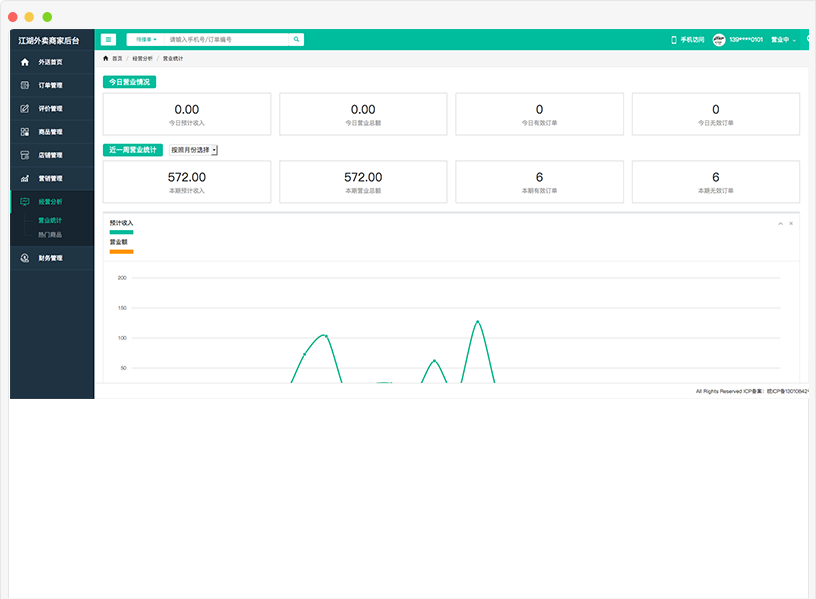Click the 近一周营业统计 label button
This screenshot has width=816, height=599.
coord(133,150)
